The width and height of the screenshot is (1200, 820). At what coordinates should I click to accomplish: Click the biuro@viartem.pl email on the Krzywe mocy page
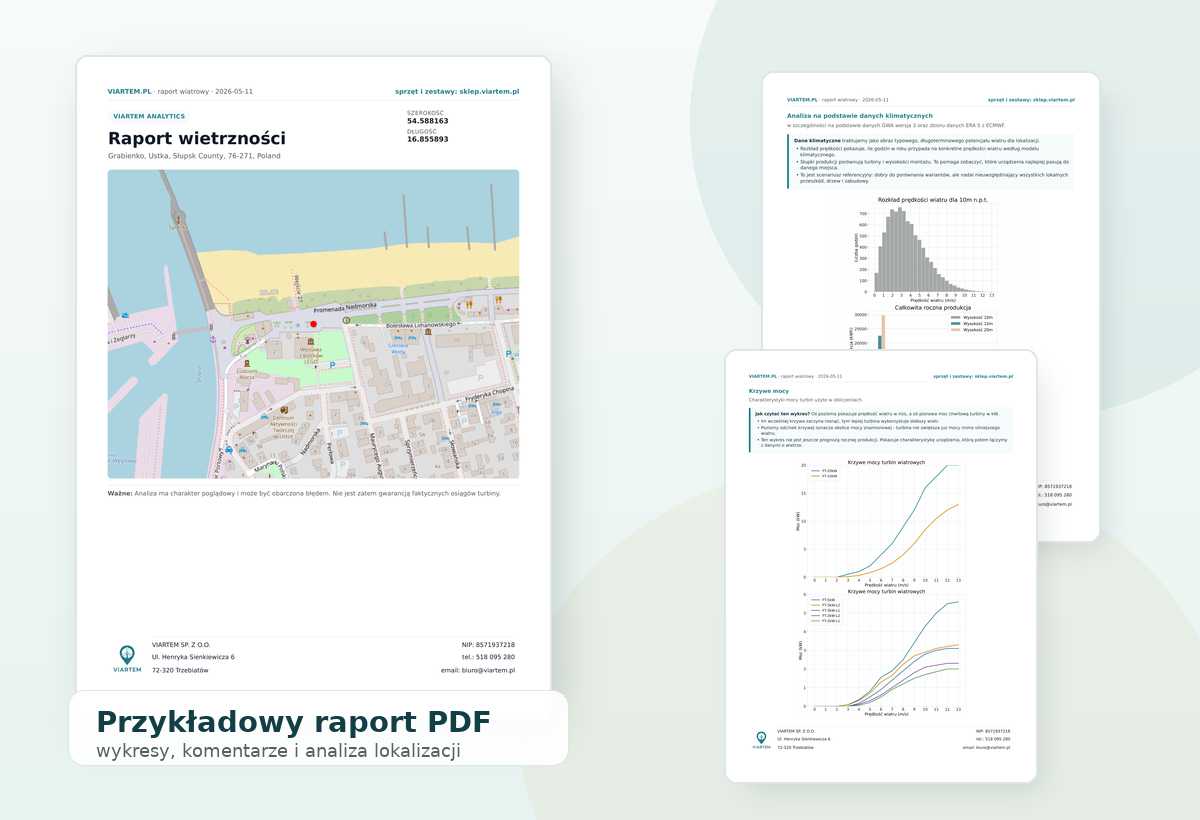pos(986,747)
